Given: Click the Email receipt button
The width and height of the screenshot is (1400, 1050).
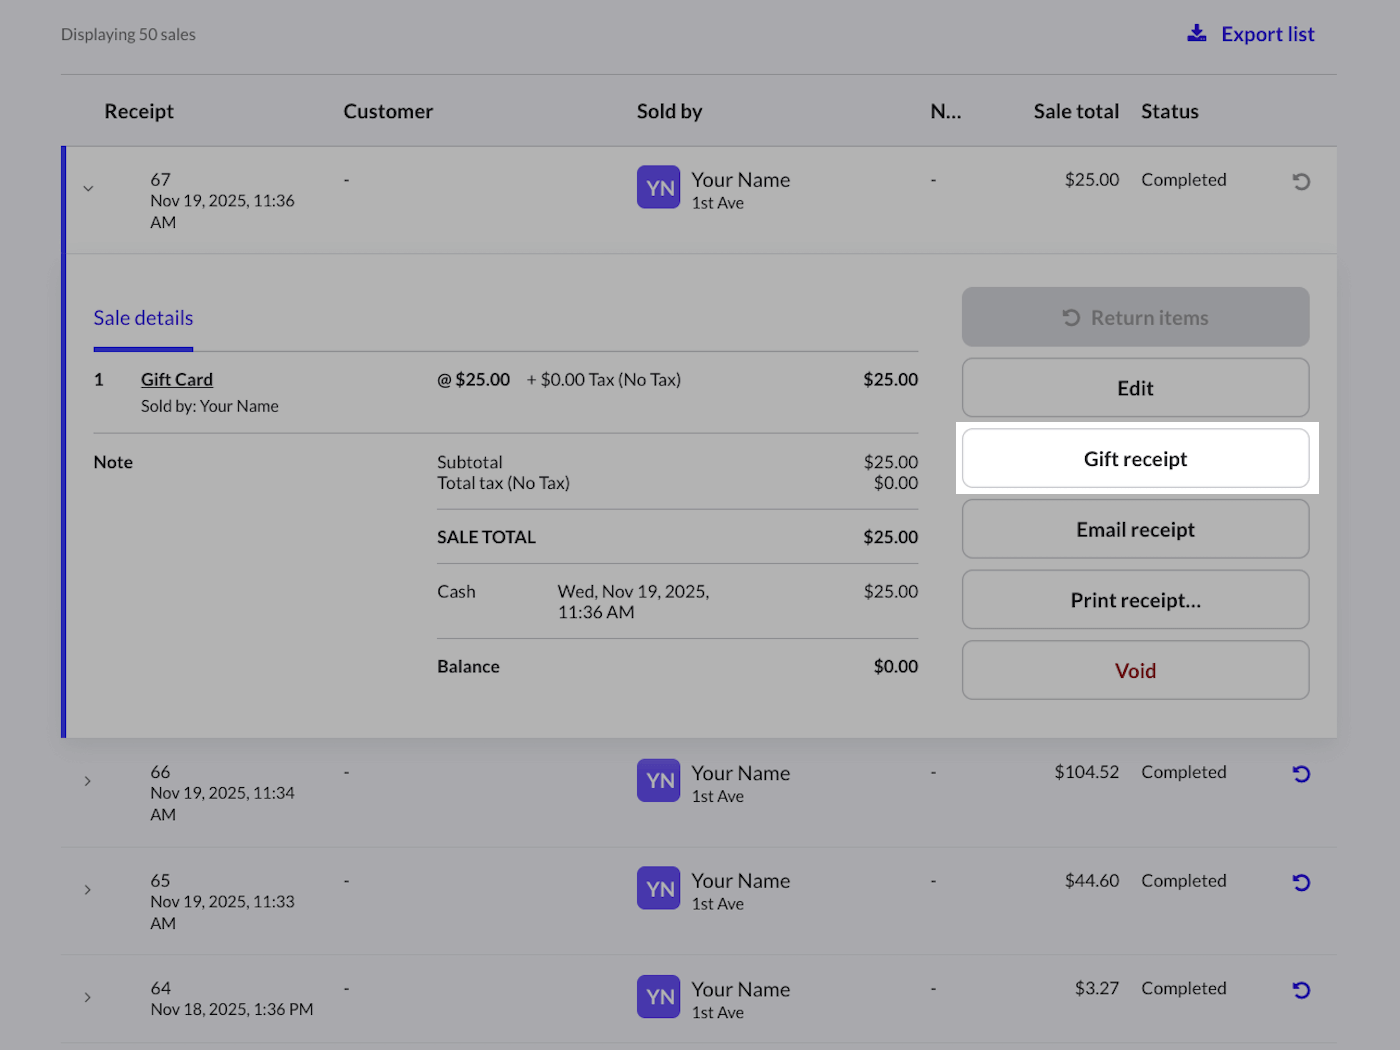Looking at the screenshot, I should pyautogui.click(x=1135, y=530).
